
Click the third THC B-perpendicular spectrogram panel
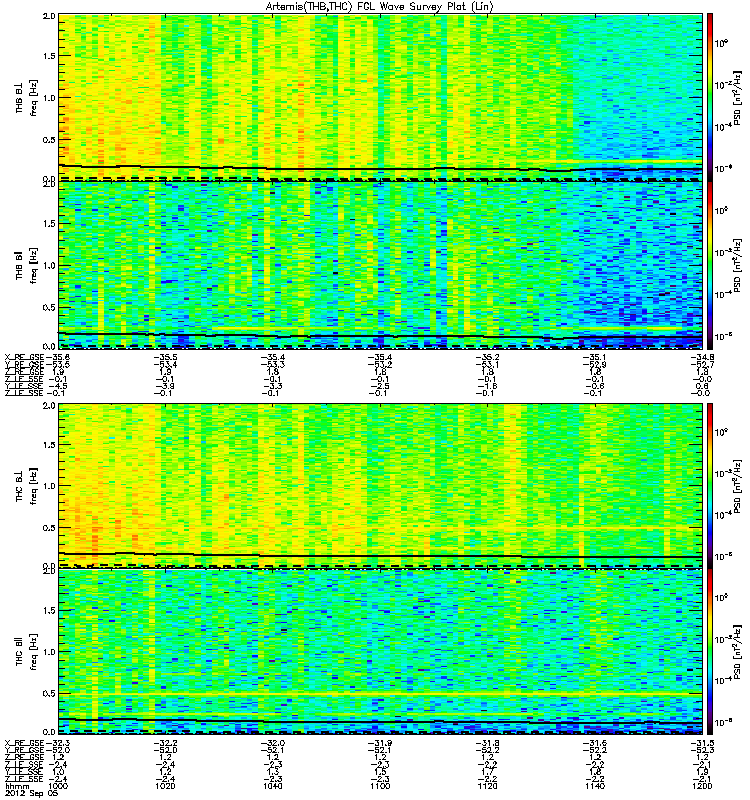pos(380,485)
